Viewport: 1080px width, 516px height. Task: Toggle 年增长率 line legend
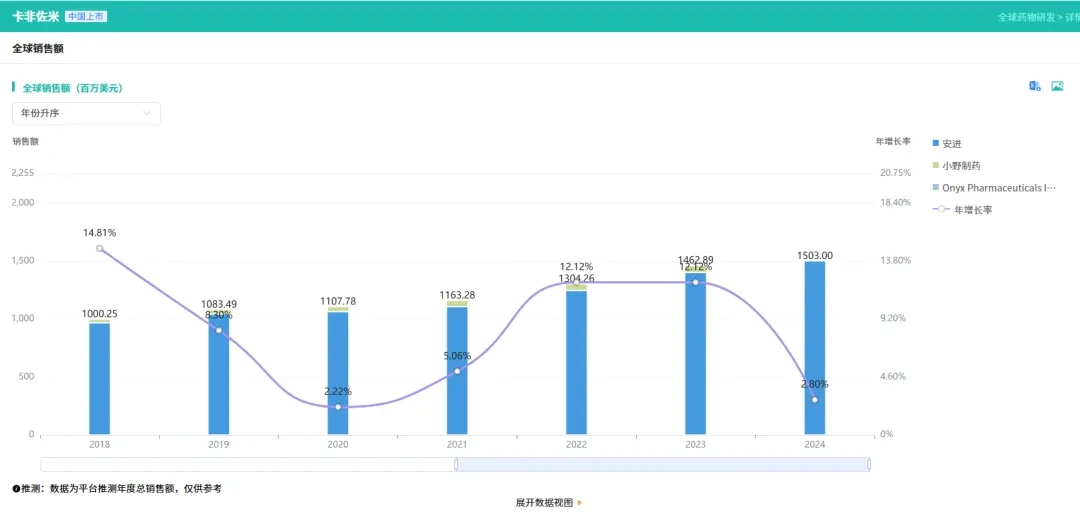point(962,209)
